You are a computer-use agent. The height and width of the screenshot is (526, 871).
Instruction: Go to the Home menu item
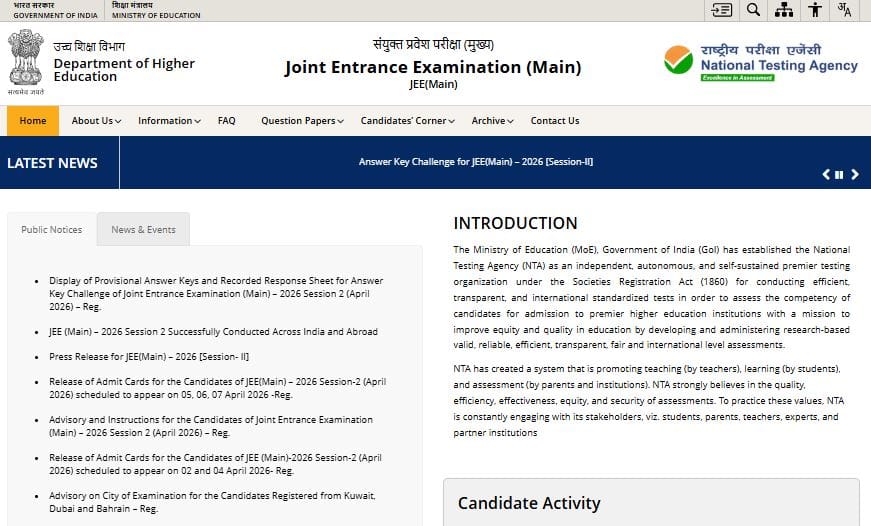point(33,121)
